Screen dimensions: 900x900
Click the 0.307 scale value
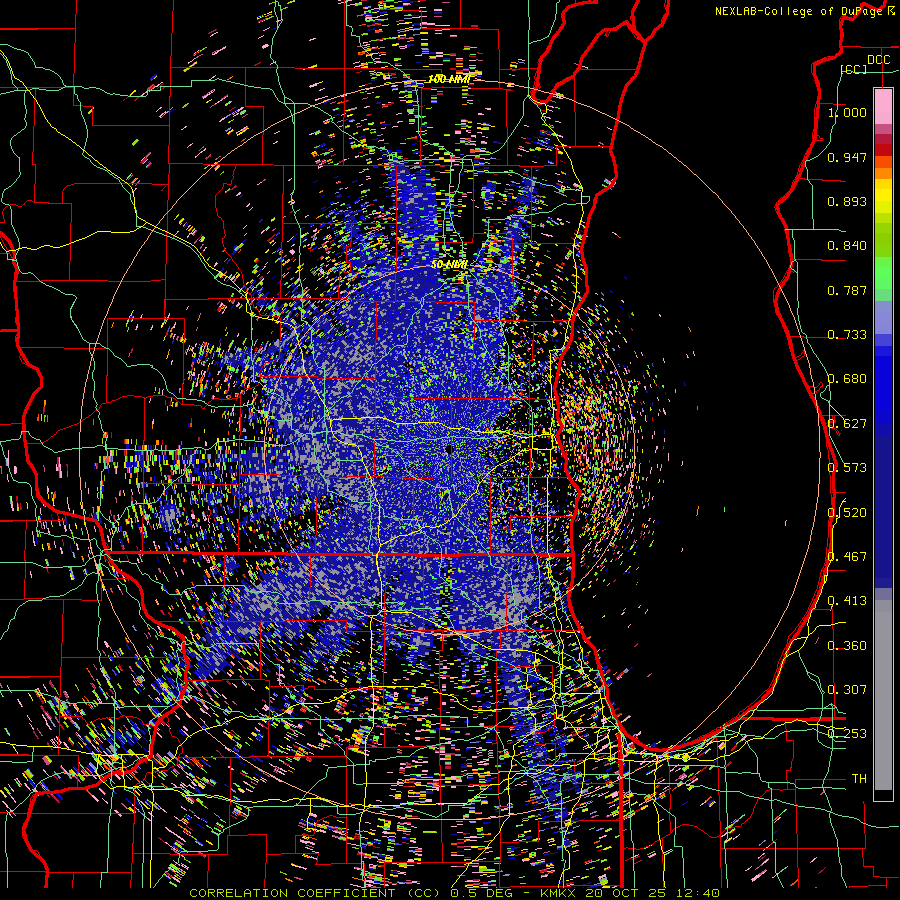(x=847, y=690)
